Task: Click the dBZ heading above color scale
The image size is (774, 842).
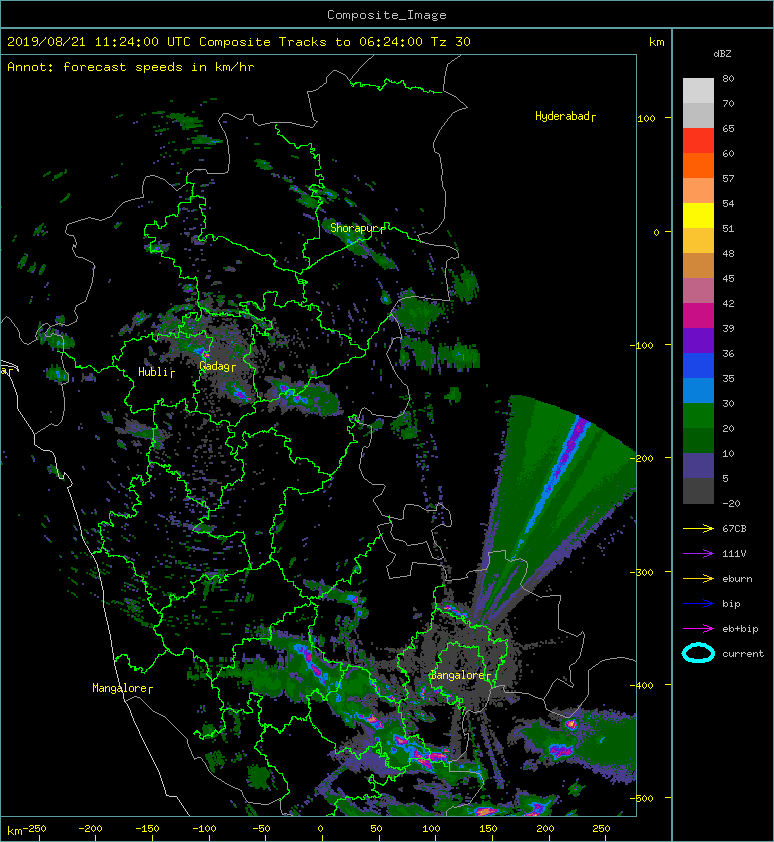Action: tap(722, 54)
